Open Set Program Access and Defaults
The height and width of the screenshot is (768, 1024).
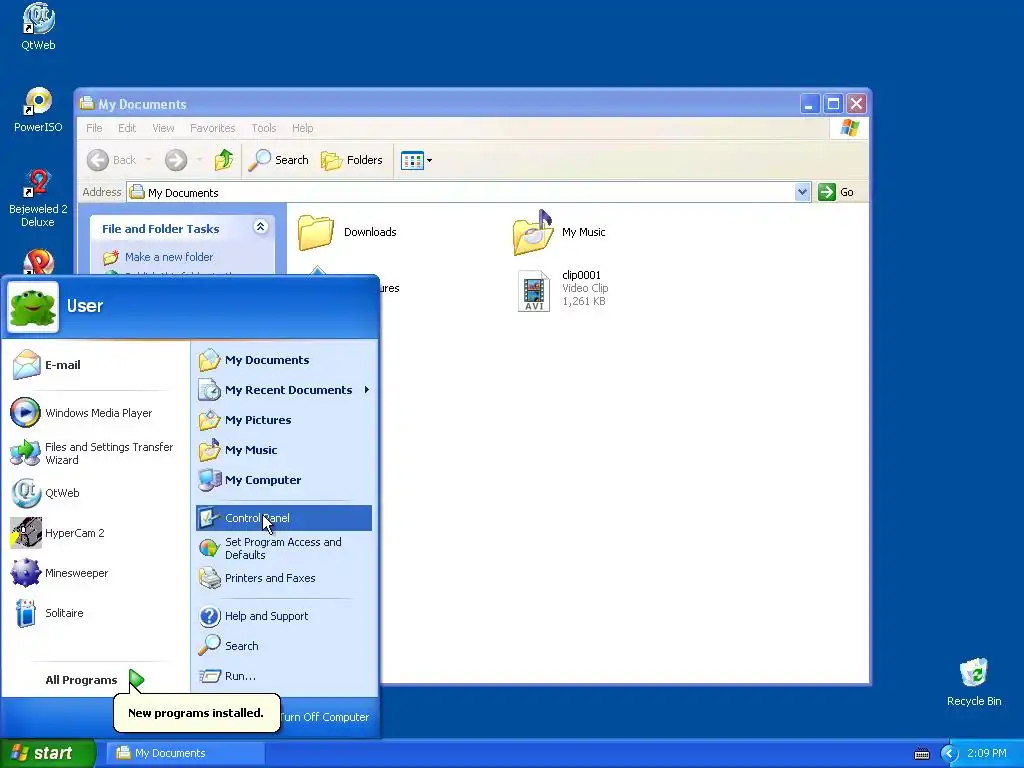(283, 549)
